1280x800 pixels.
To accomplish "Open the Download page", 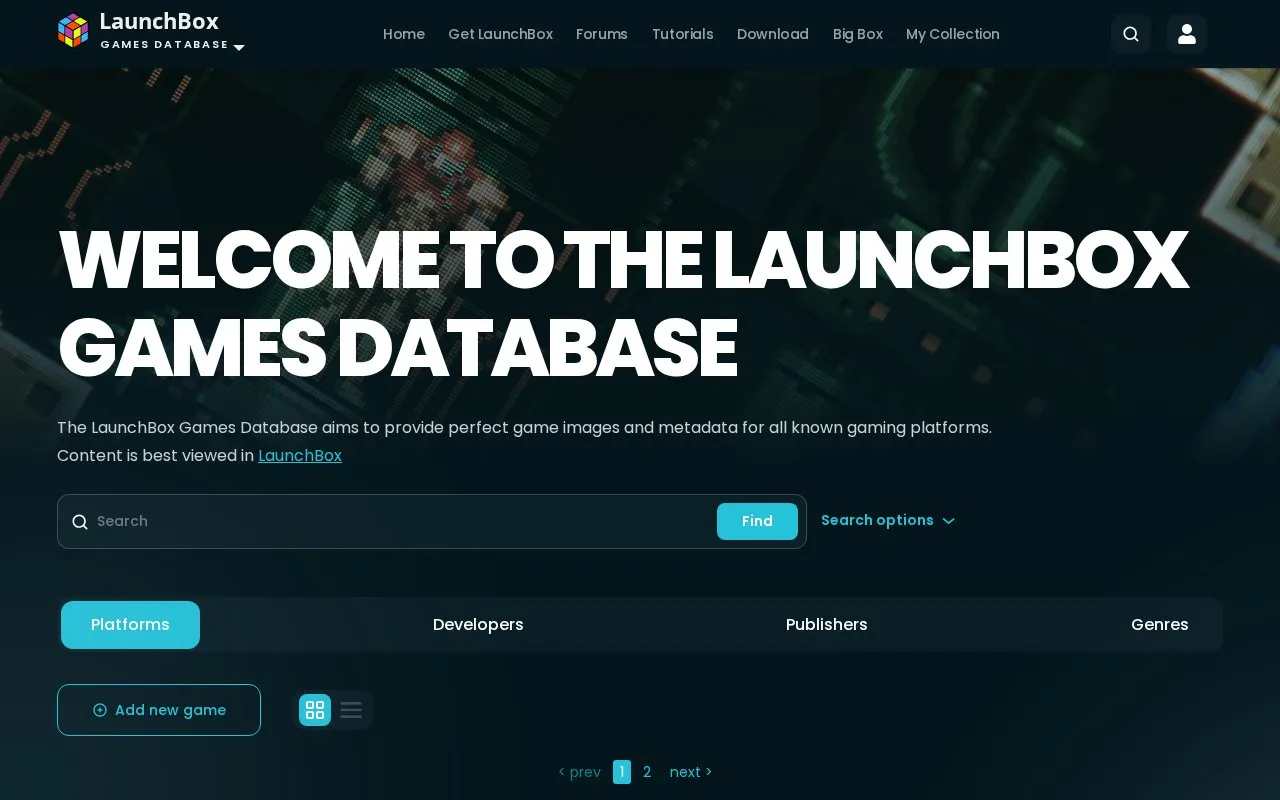I will click(x=773, y=34).
